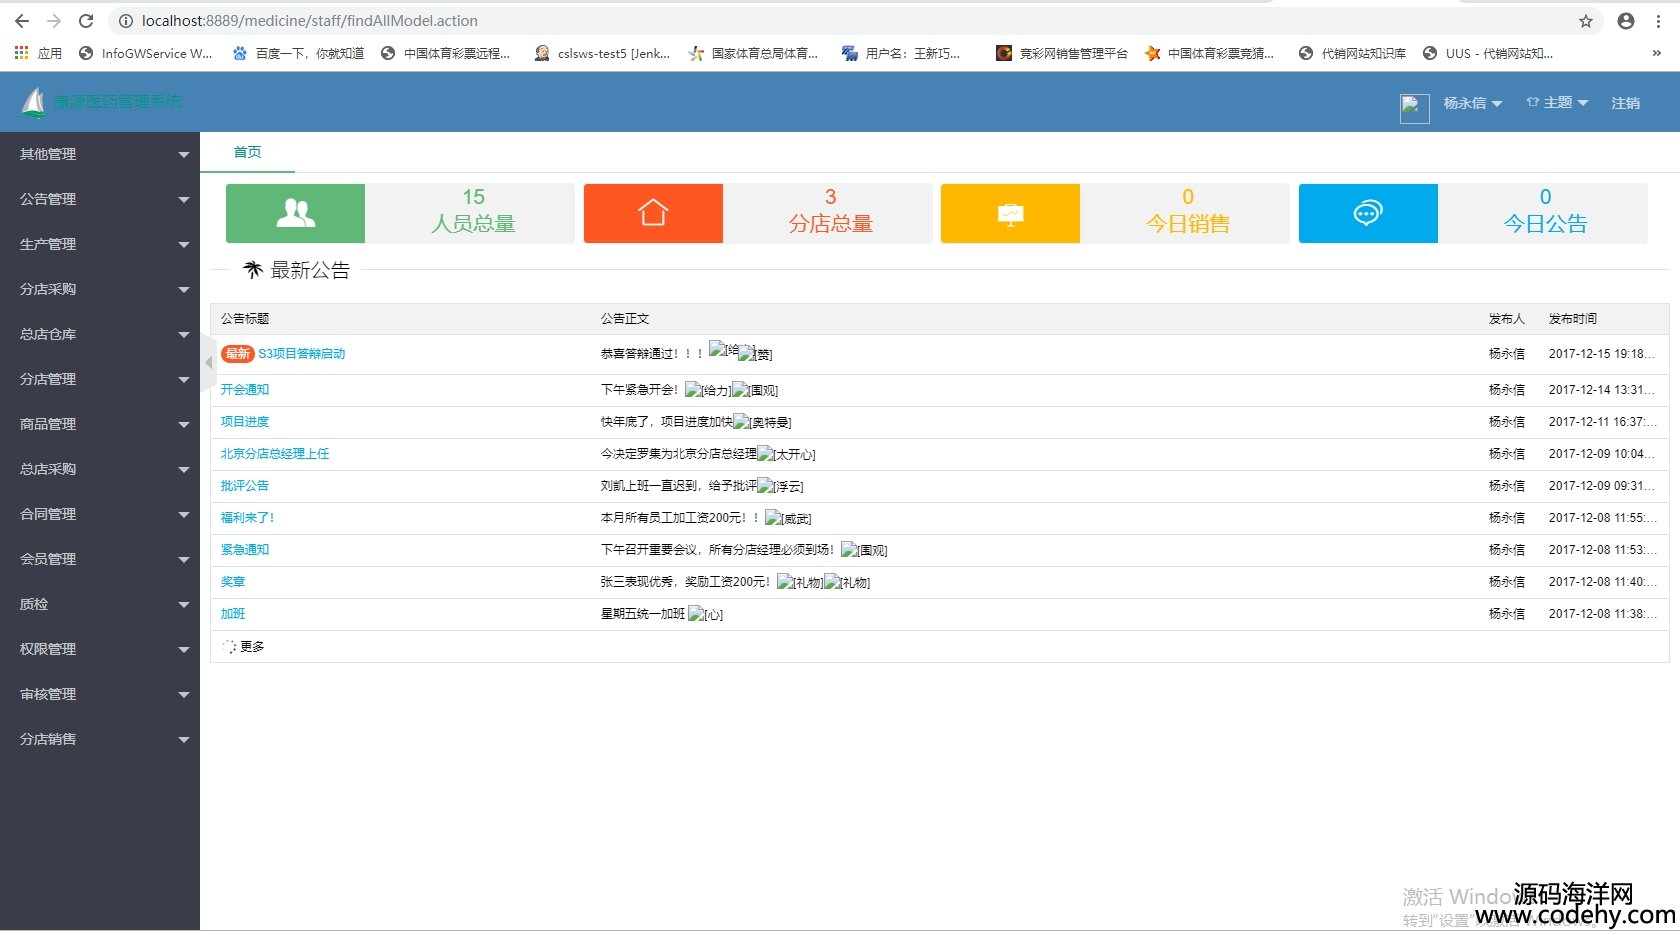This screenshot has width=1680, height=935.
Task: Open the 主题 theme dropdown
Action: 1557,103
